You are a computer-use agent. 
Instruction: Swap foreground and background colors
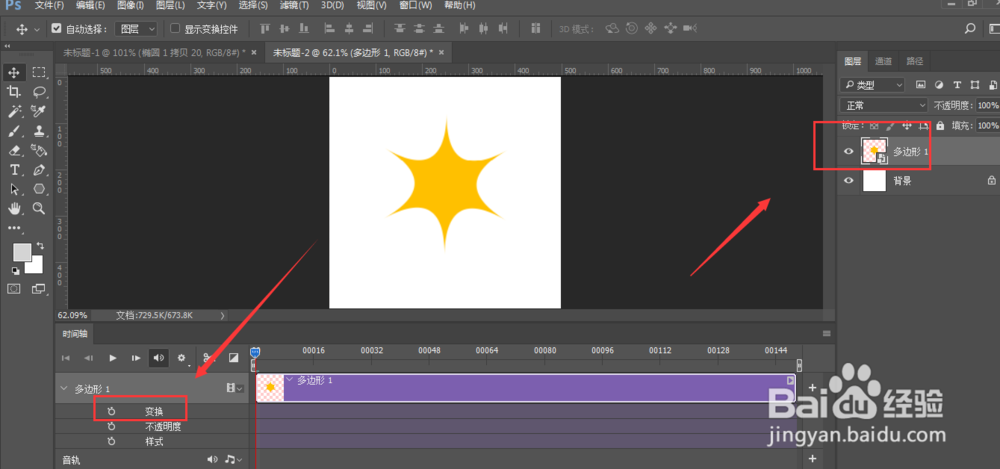click(40, 245)
